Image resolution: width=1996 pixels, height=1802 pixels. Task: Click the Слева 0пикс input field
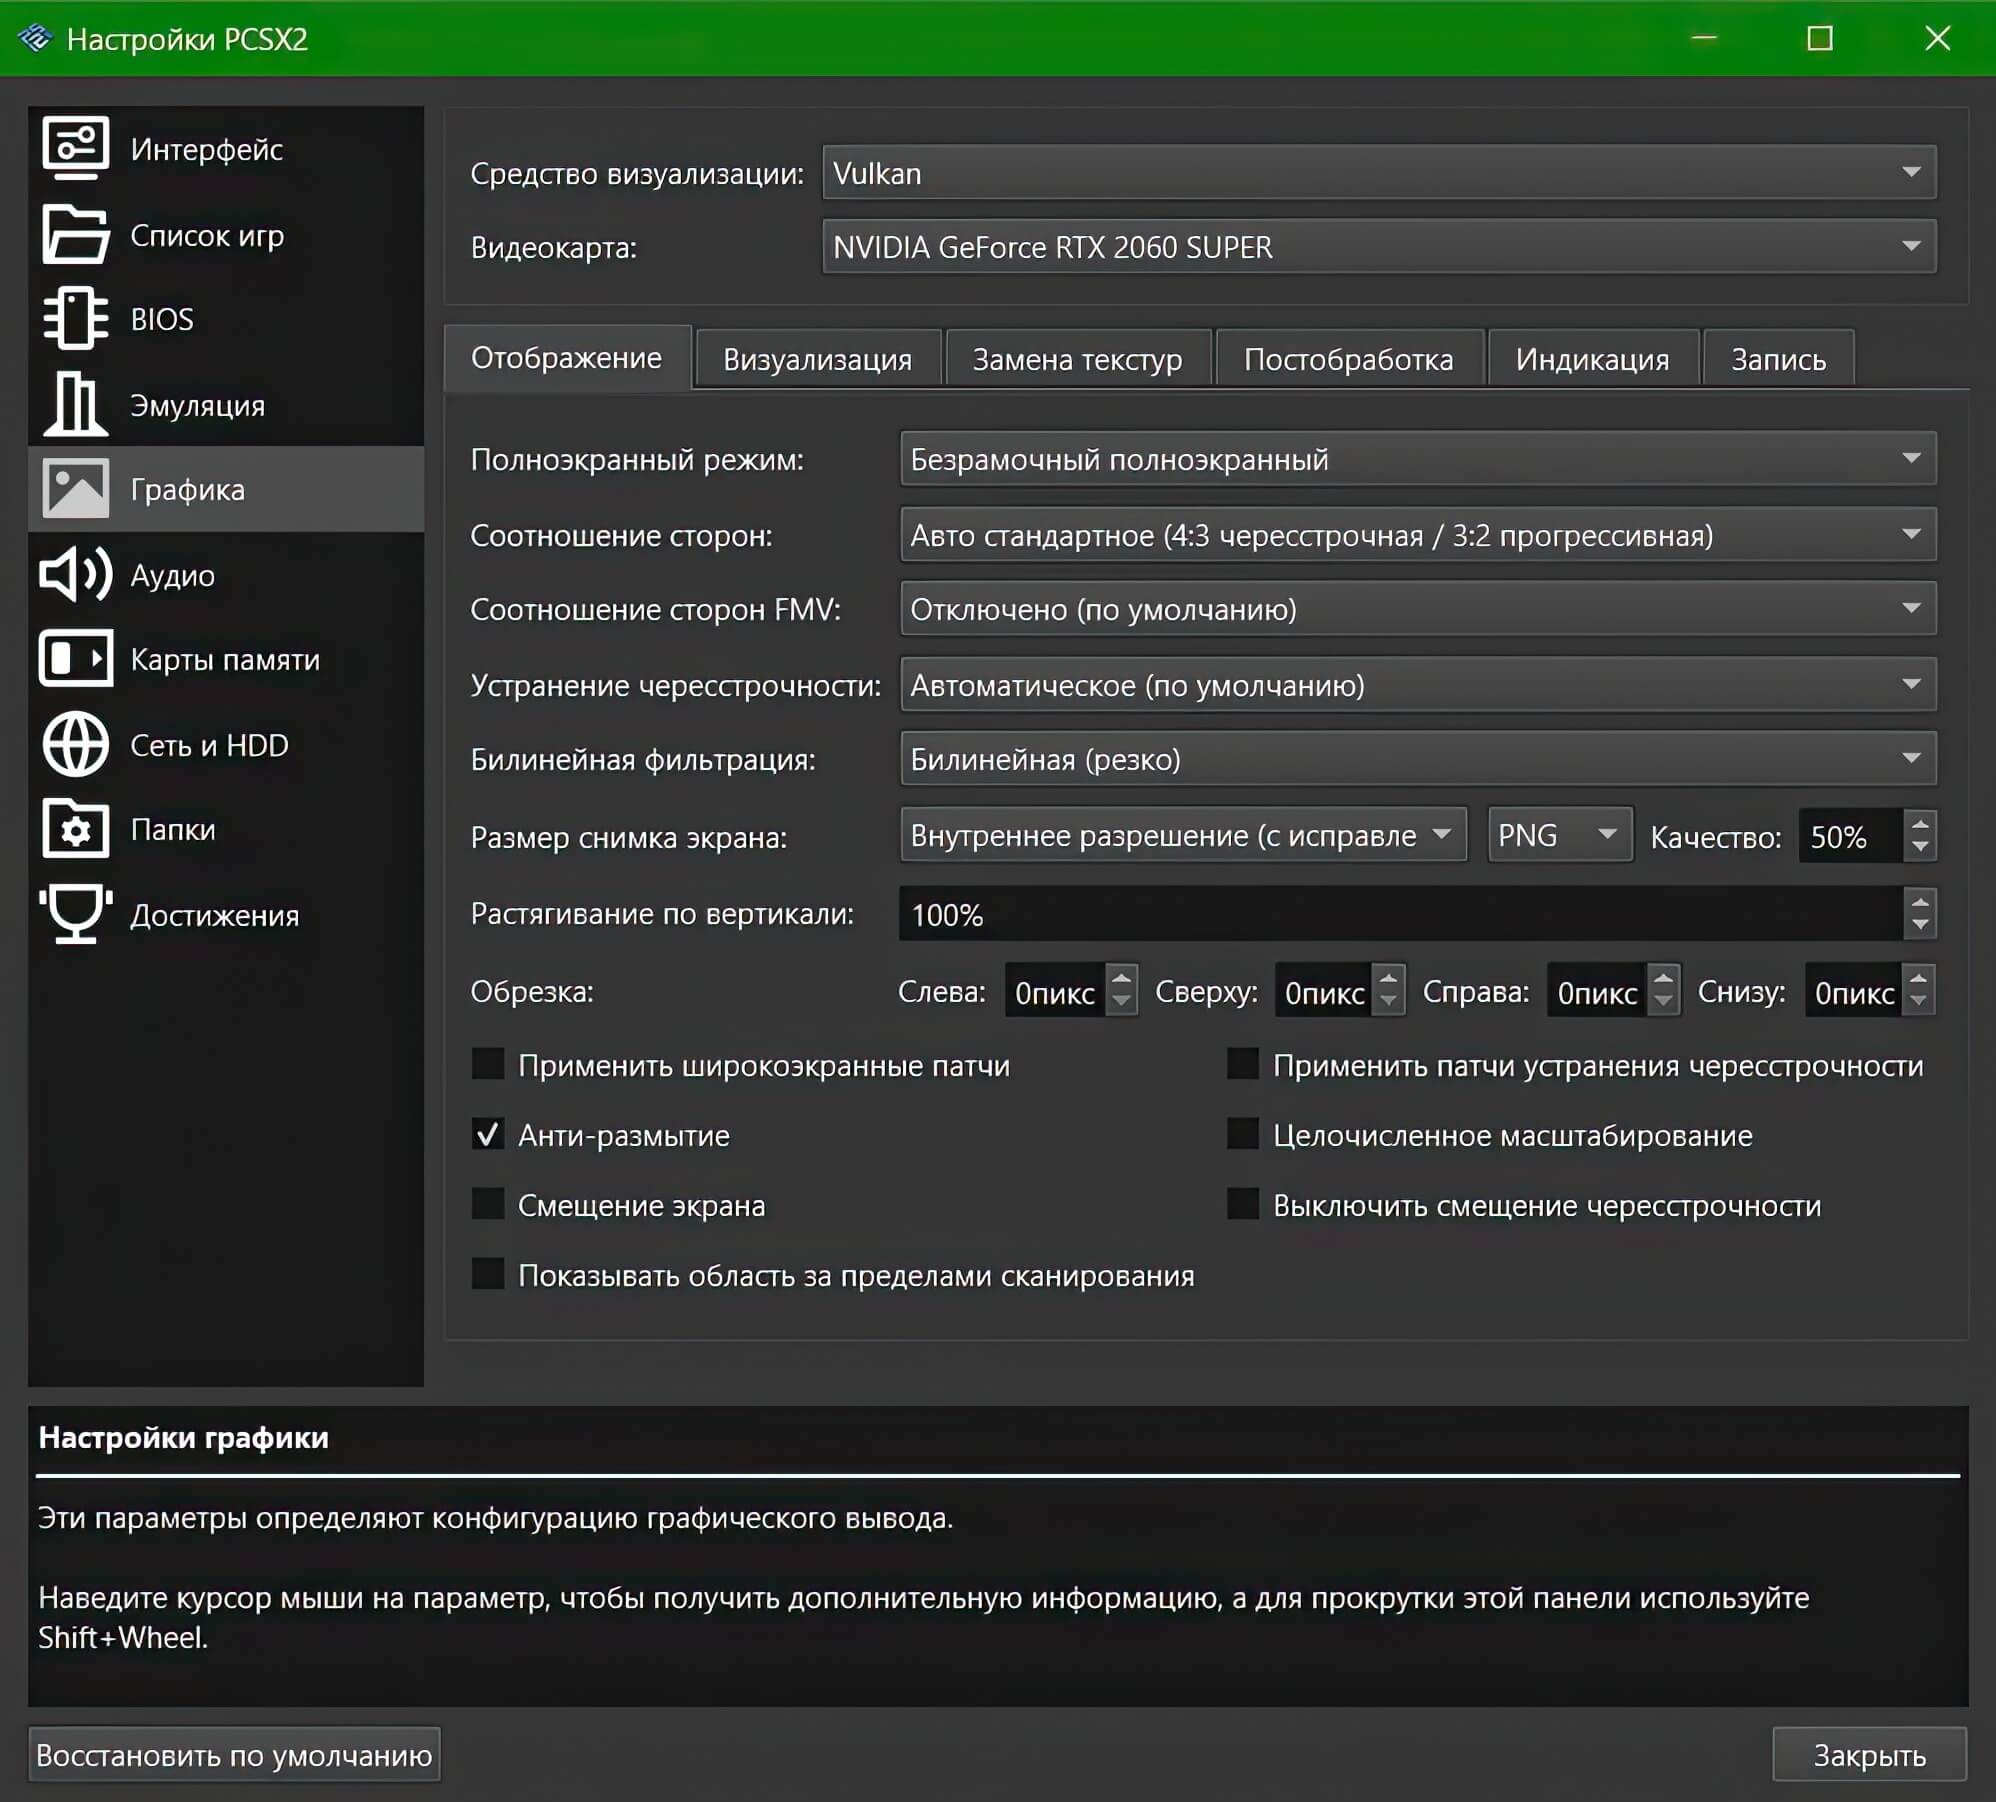coord(1055,991)
